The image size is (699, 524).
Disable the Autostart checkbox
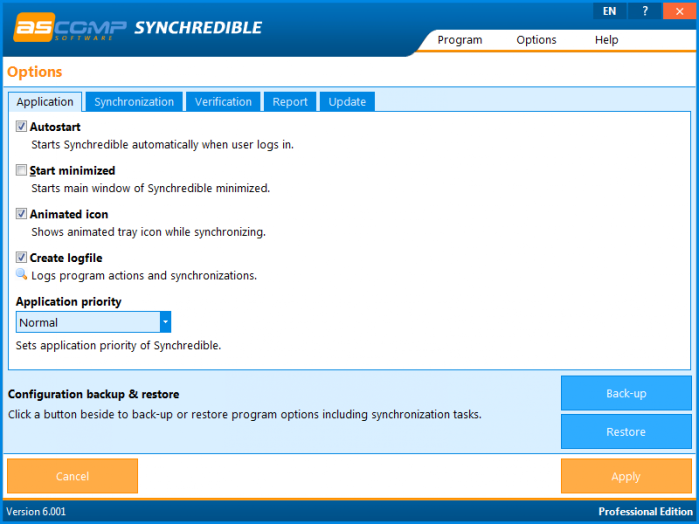click(21, 126)
